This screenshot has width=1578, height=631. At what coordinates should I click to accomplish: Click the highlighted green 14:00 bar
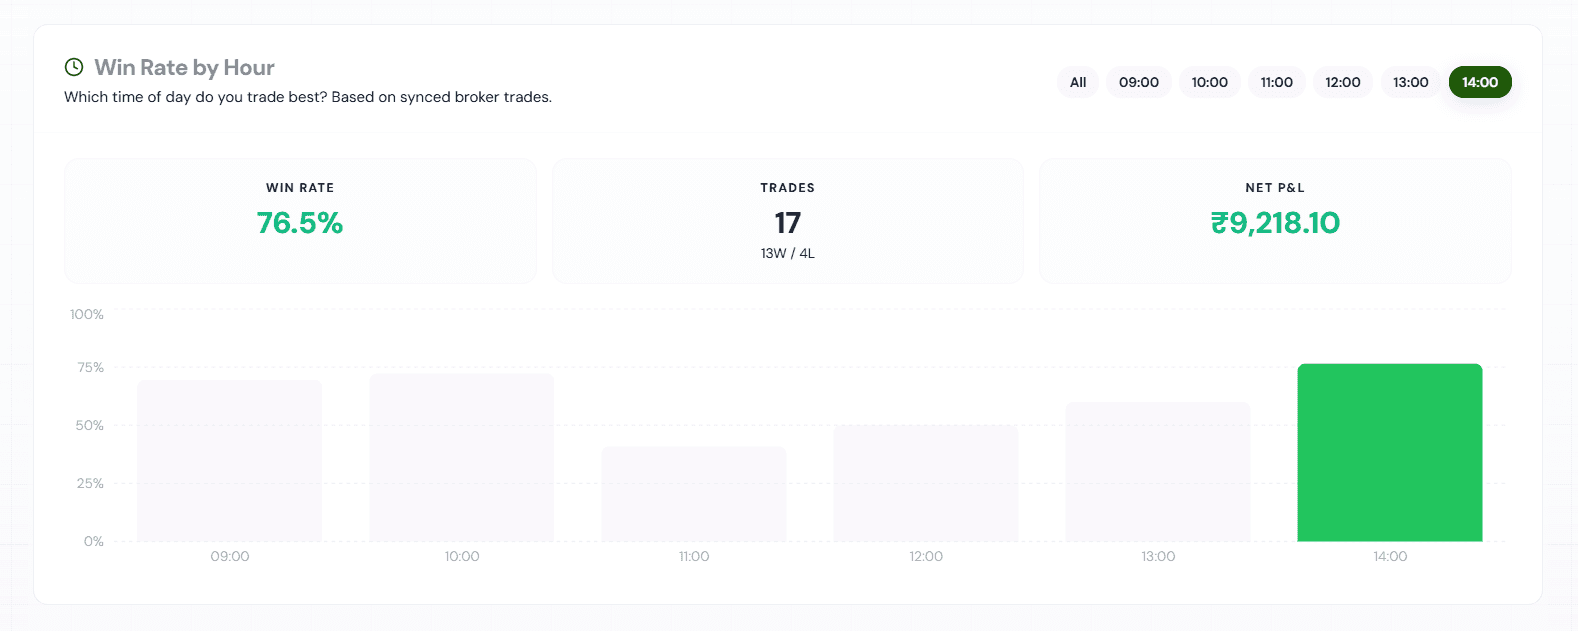[1390, 453]
